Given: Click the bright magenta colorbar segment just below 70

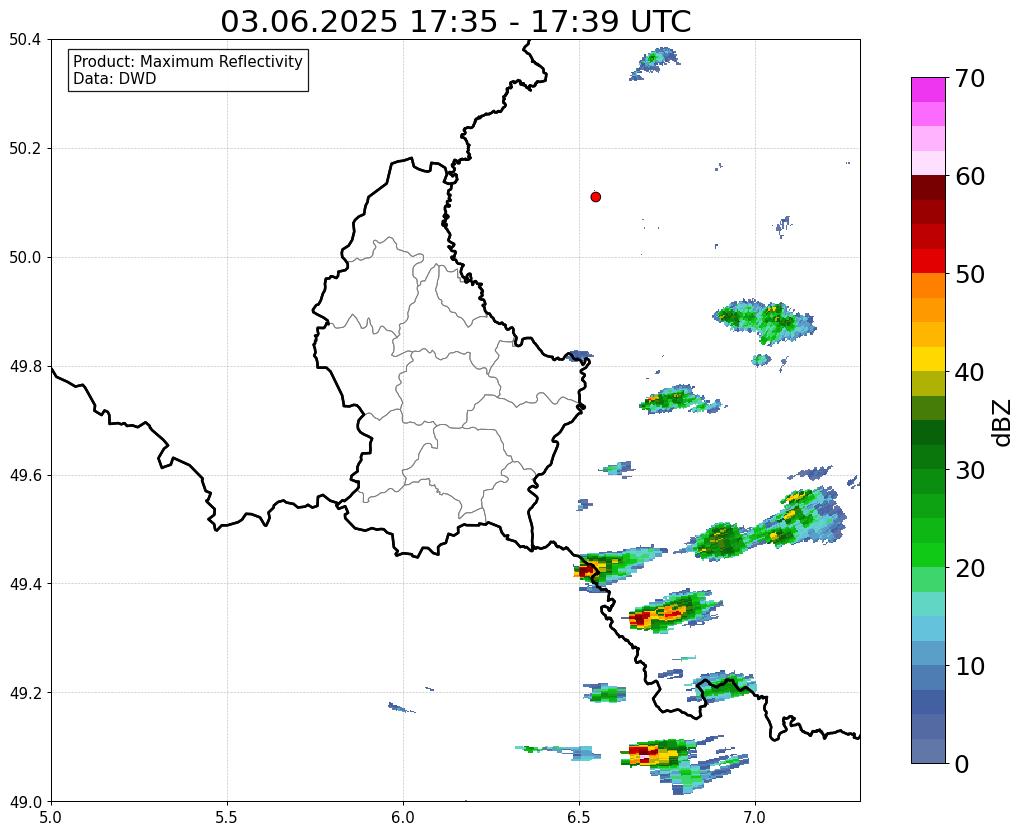Looking at the screenshot, I should (928, 90).
